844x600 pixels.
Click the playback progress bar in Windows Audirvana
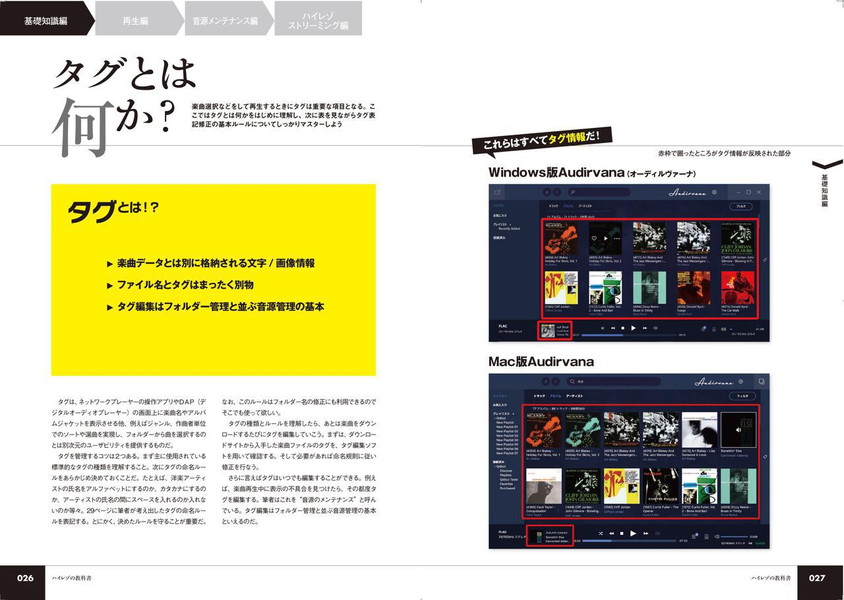coord(629,335)
